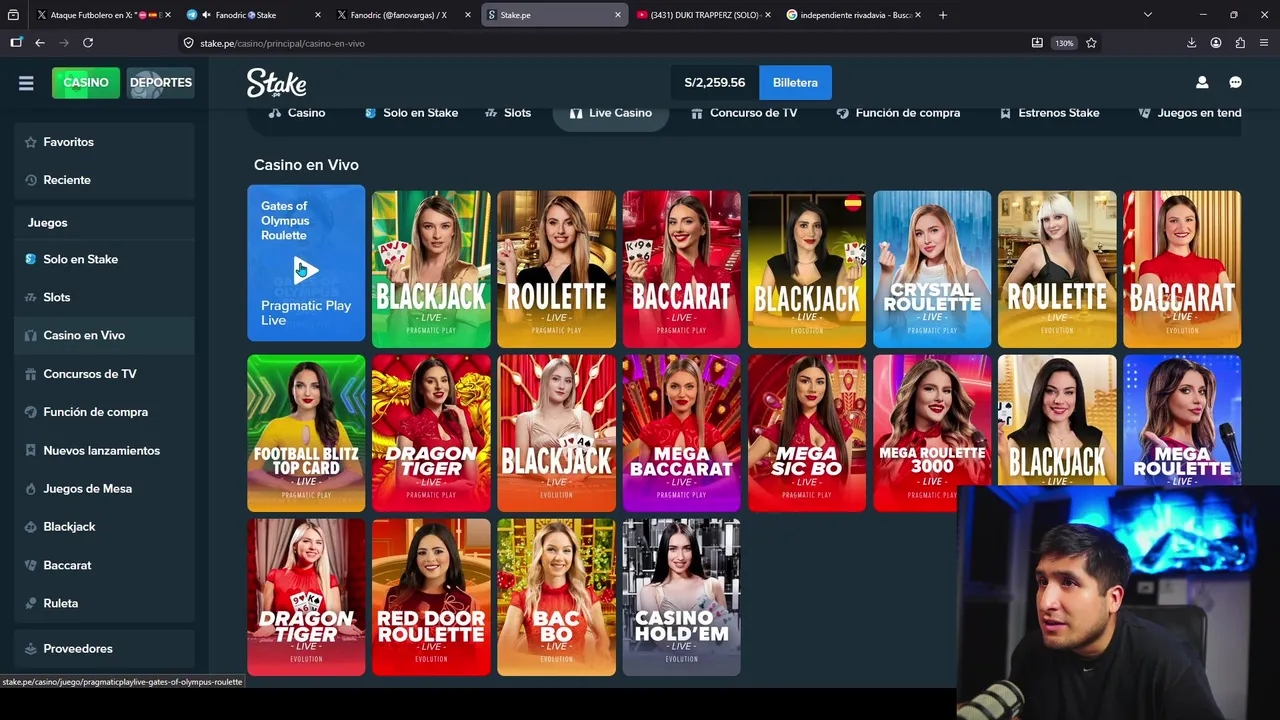
Task: Select the Casino category tab
Action: coord(297,113)
